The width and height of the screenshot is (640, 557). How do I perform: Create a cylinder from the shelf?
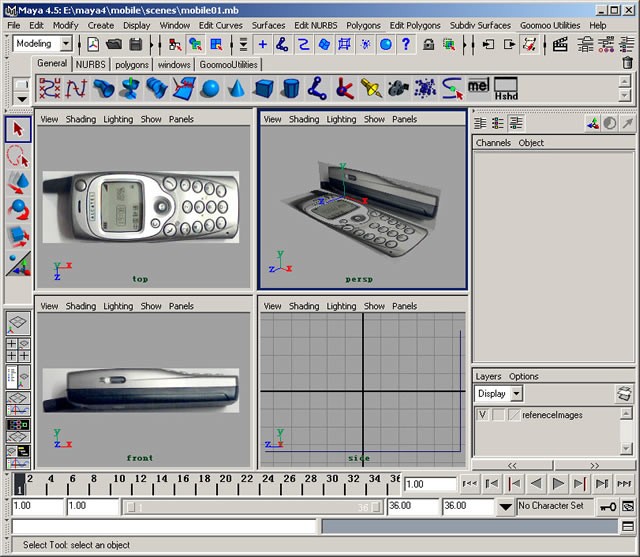(291, 89)
